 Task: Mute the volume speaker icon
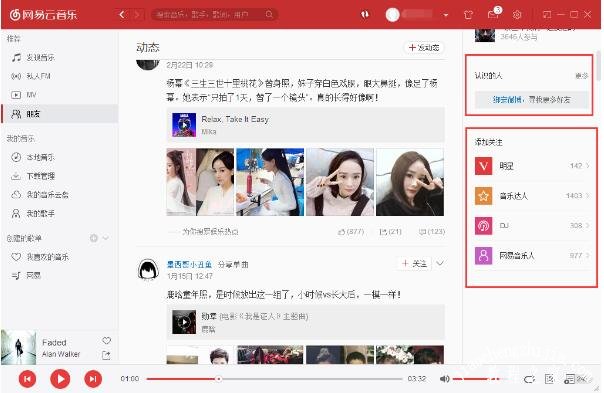pyautogui.click(x=444, y=379)
